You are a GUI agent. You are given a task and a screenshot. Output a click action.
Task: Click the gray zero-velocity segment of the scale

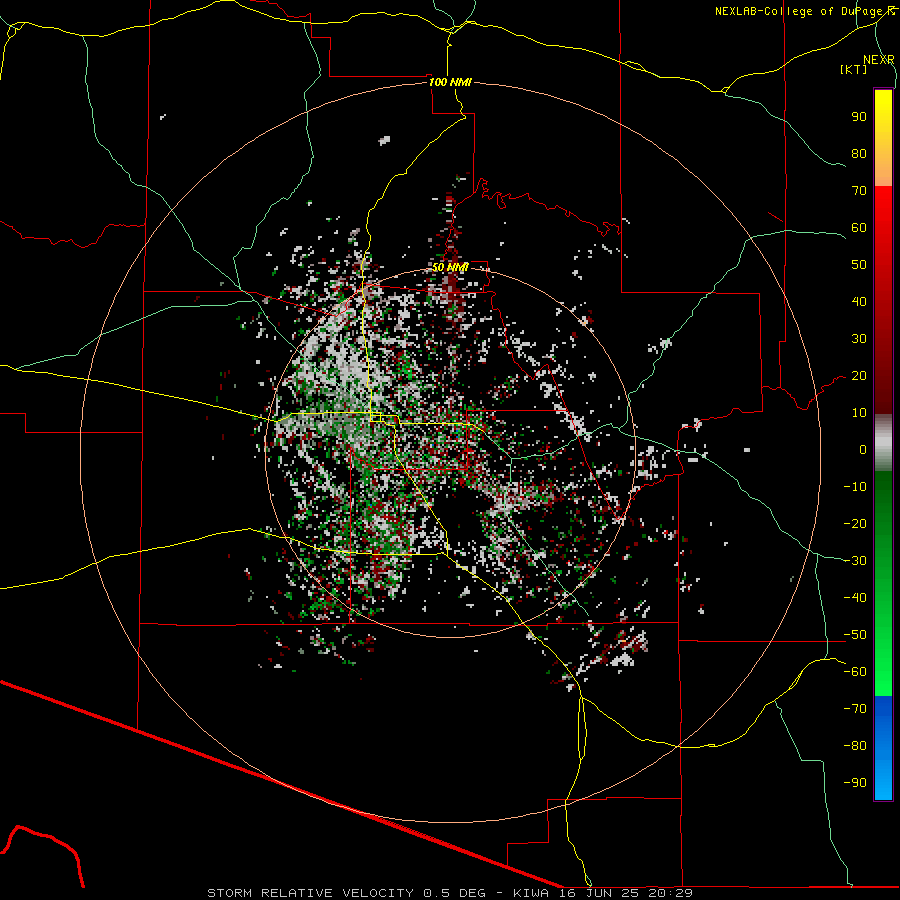point(883,443)
